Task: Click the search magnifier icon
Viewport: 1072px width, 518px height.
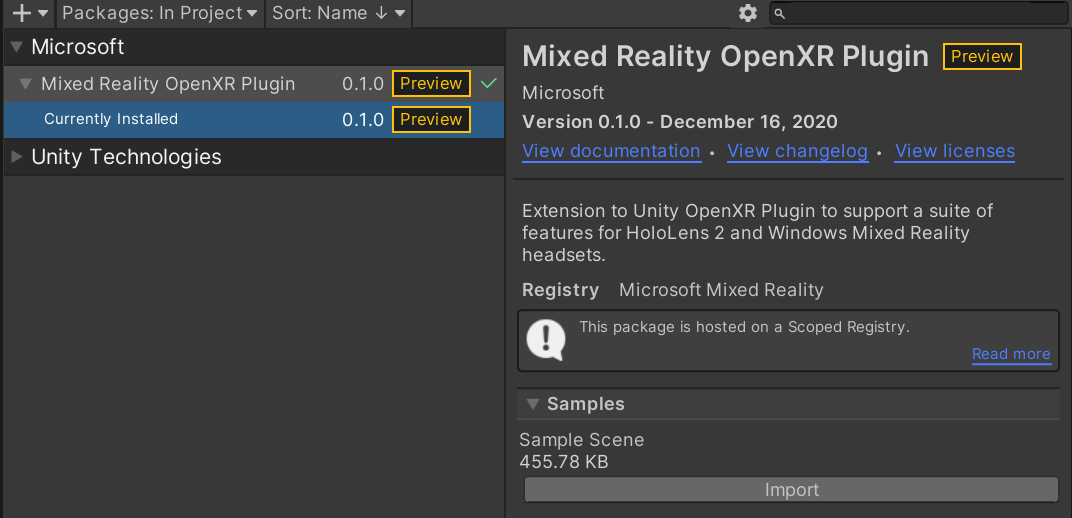Action: 780,14
